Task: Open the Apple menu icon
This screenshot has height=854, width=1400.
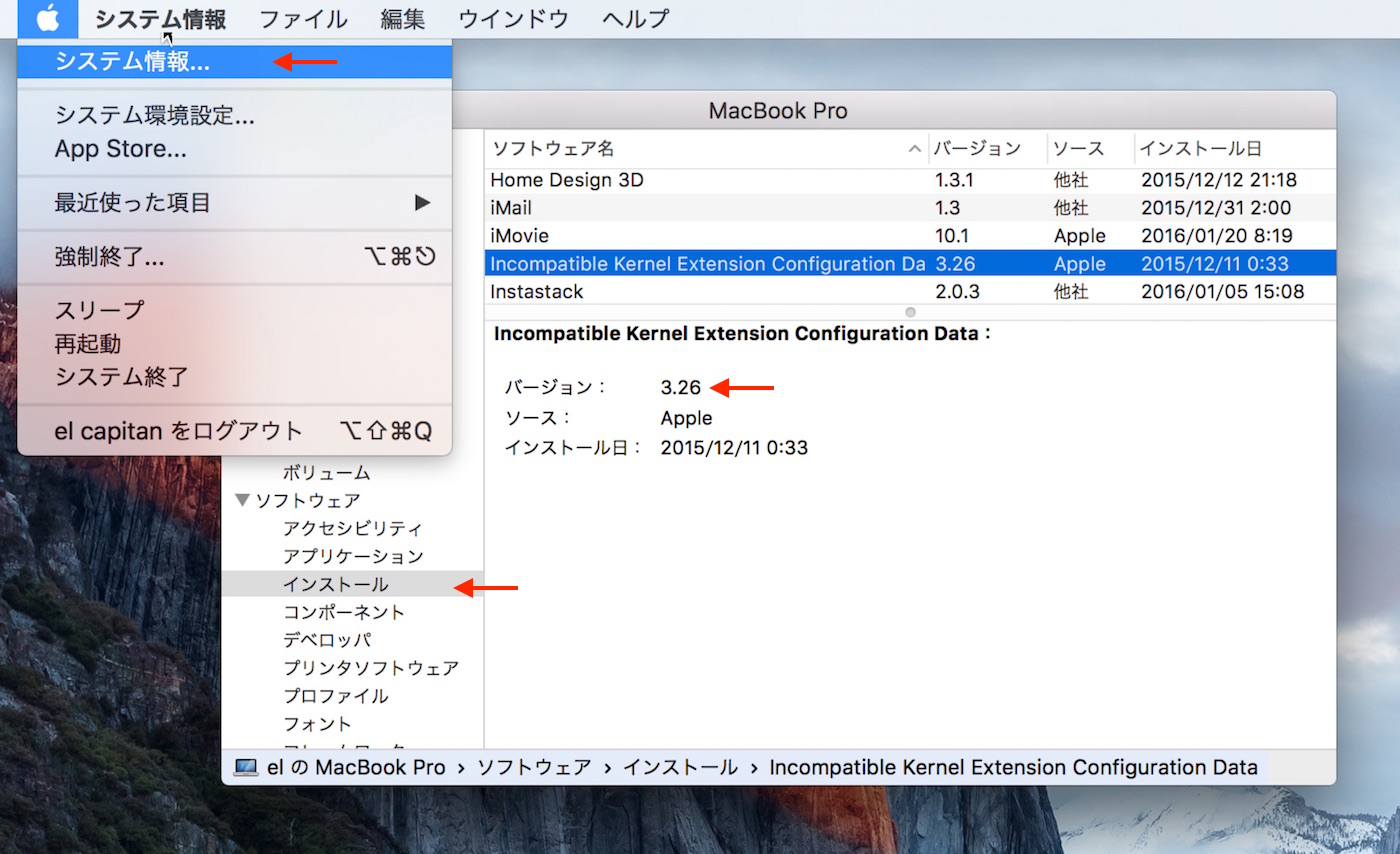Action: coord(47,18)
